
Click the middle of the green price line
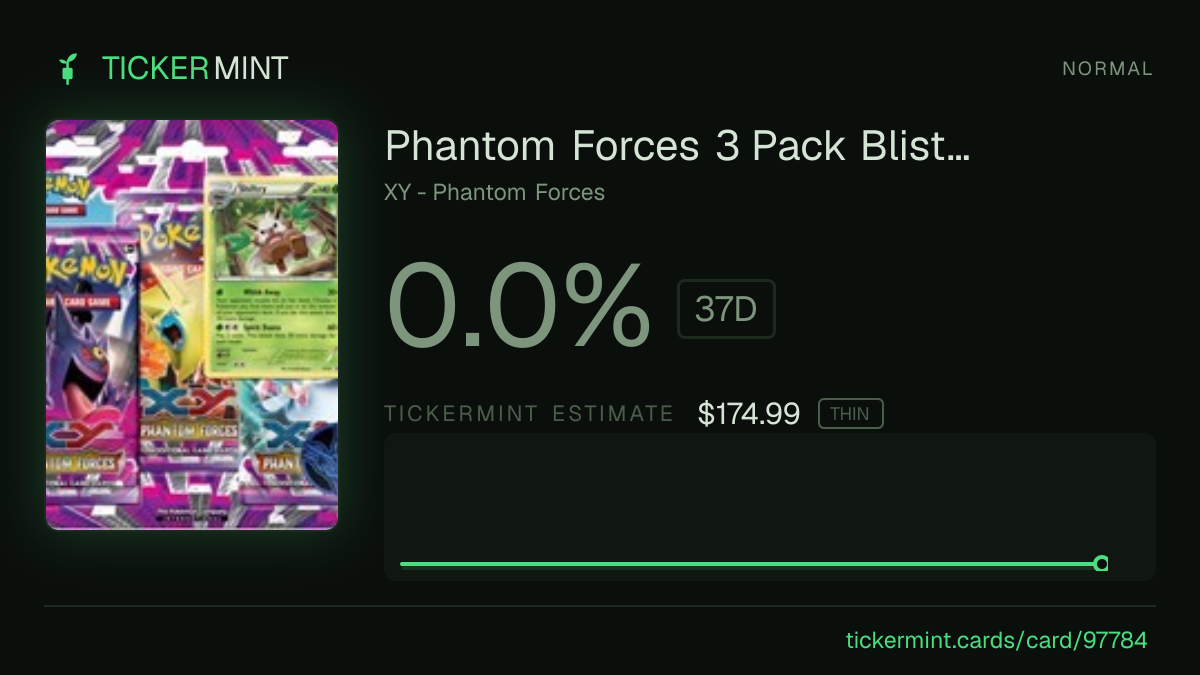tap(748, 564)
